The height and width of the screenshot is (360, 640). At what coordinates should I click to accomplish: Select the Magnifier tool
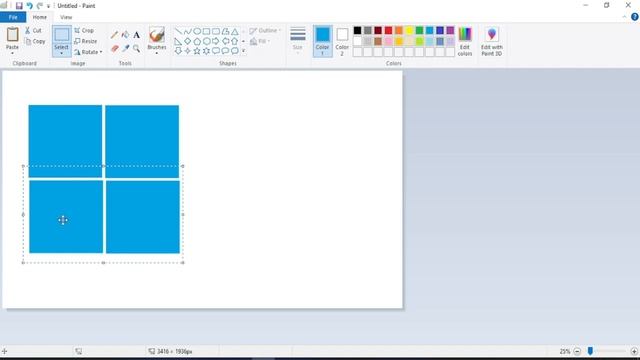136,49
